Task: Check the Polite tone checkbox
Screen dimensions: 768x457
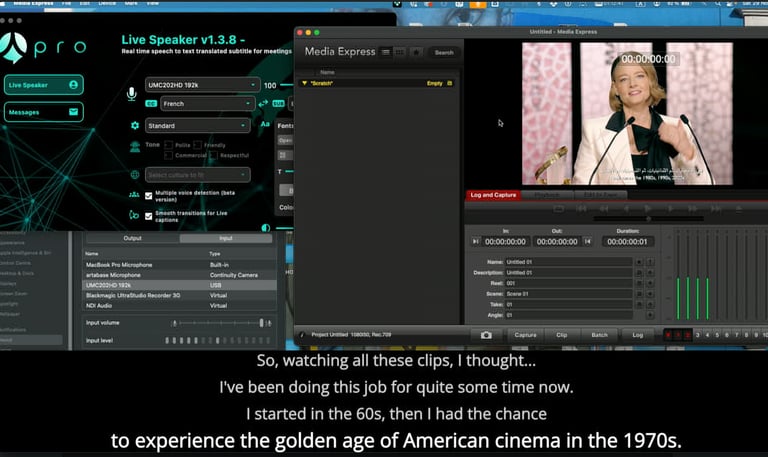Action: coord(168,145)
